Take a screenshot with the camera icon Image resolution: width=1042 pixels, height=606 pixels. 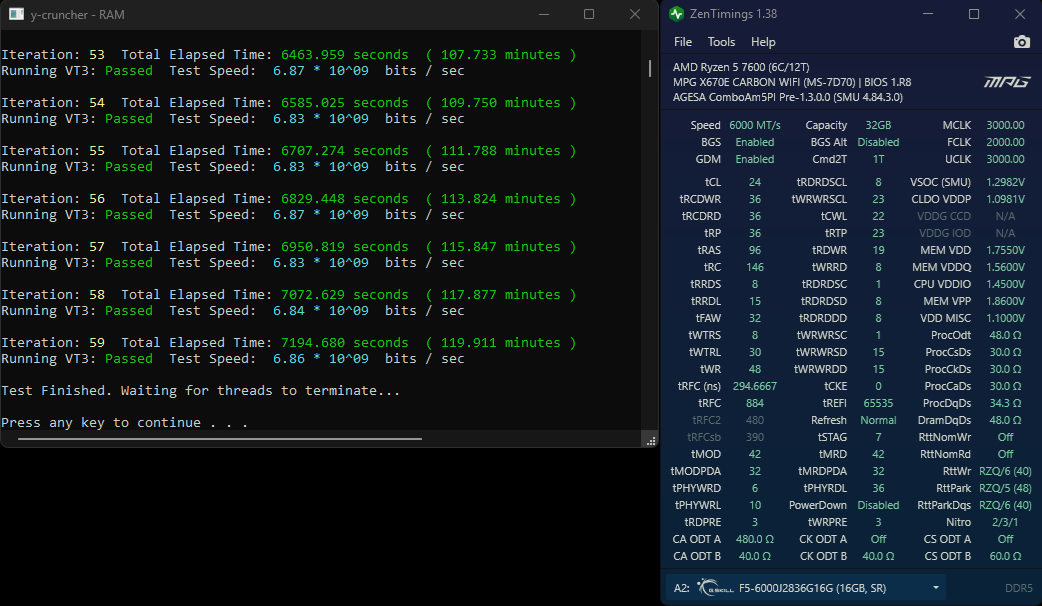(x=1021, y=42)
